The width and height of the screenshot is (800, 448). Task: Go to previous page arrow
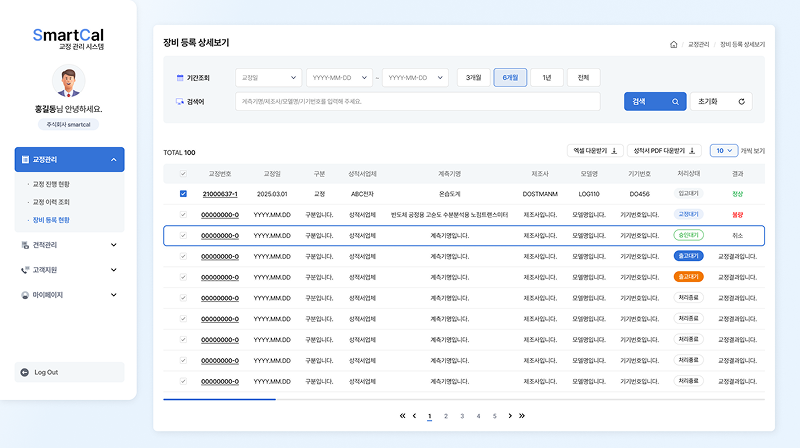click(414, 415)
